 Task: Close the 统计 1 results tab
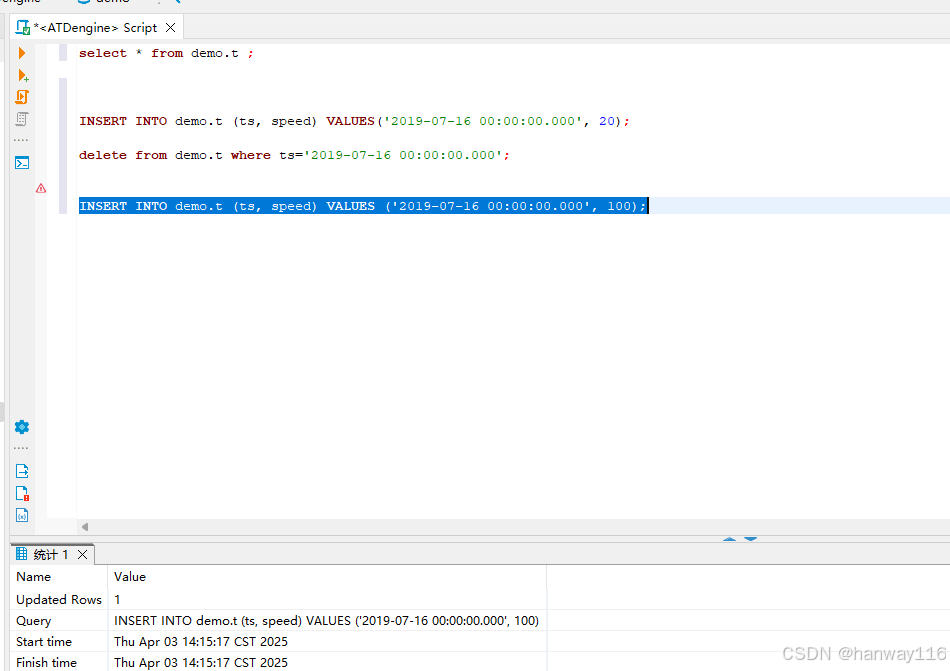(x=83, y=554)
